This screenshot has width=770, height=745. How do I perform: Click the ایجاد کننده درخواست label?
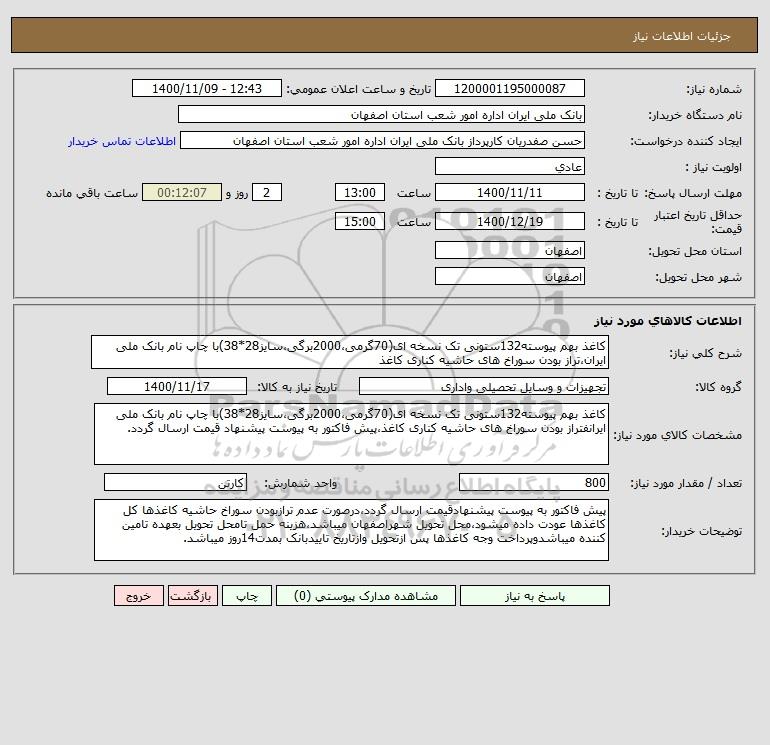[686, 141]
